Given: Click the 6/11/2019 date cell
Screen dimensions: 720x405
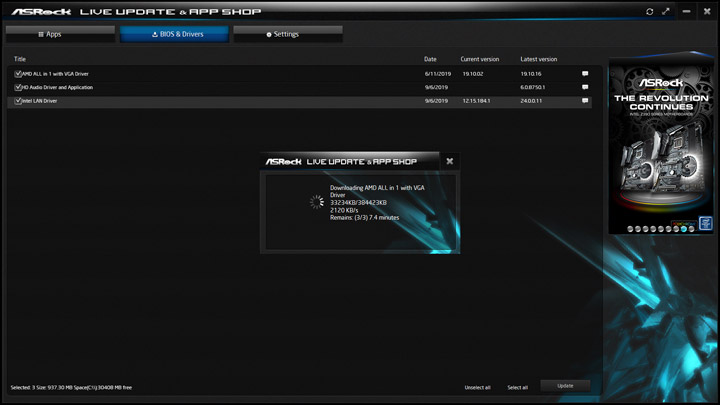Looking at the screenshot, I should pyautogui.click(x=438, y=73).
